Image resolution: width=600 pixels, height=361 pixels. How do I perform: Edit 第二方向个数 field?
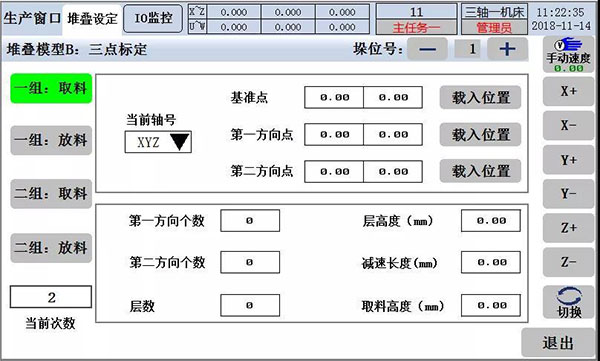pos(250,262)
